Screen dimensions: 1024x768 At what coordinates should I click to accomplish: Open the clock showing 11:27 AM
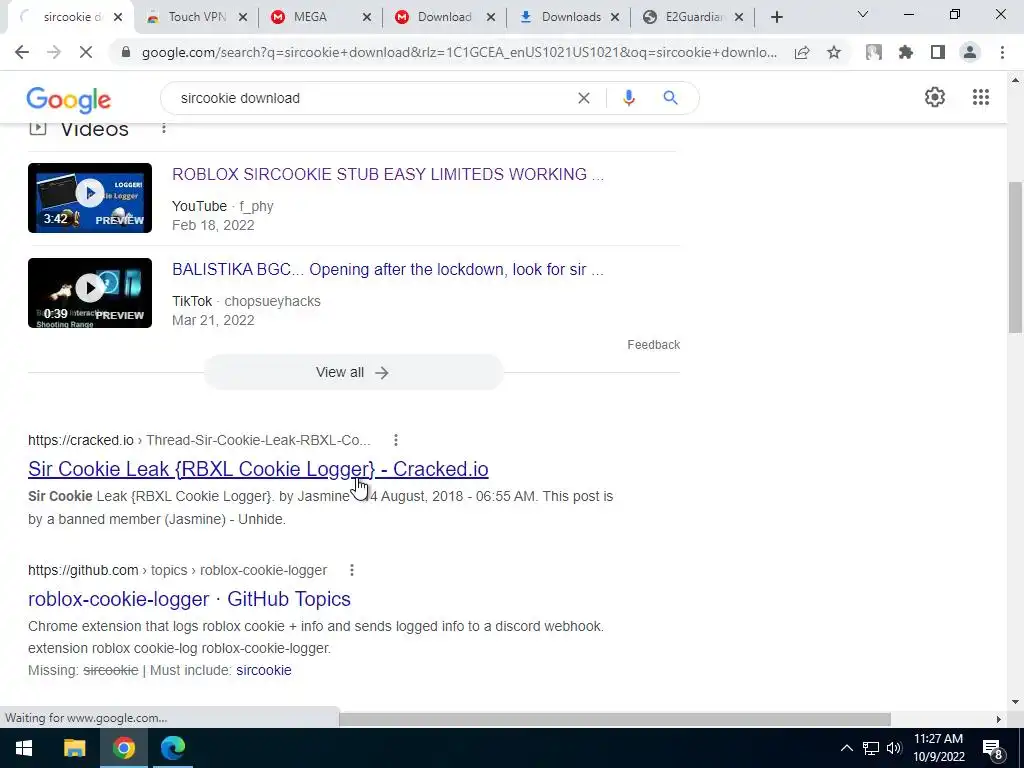939,748
